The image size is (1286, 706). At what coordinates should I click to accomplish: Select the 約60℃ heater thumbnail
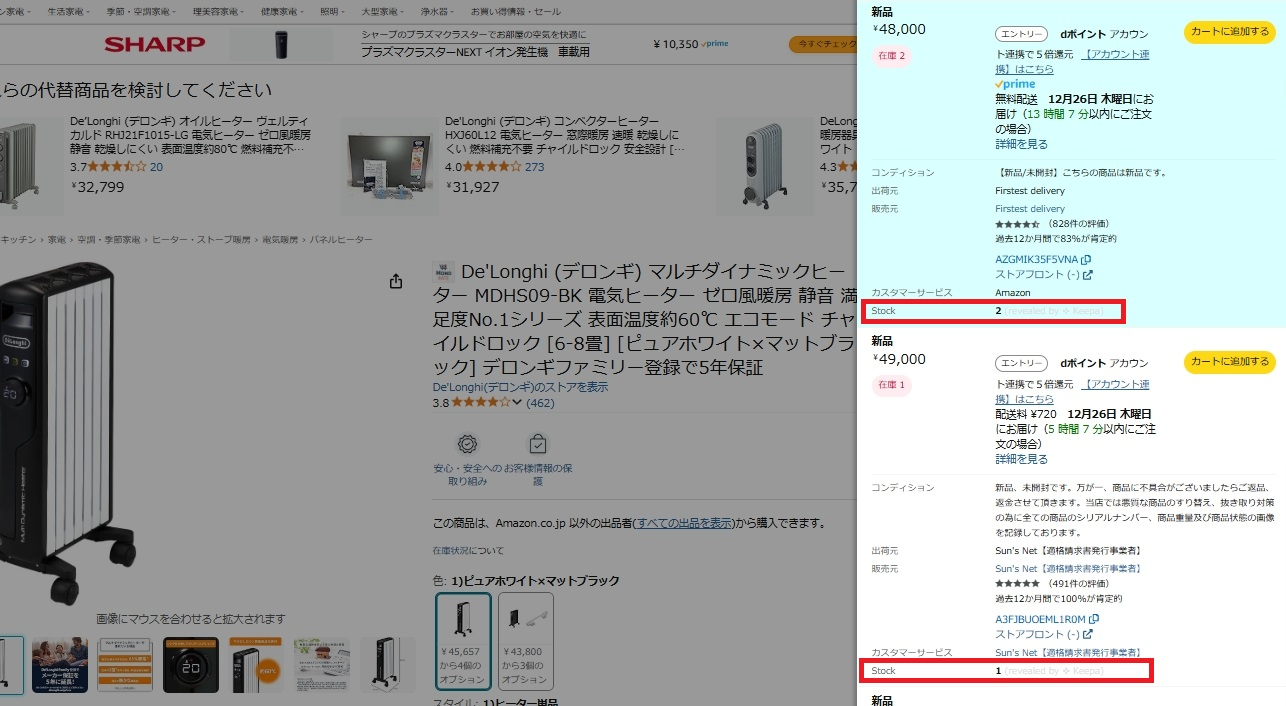(256, 665)
